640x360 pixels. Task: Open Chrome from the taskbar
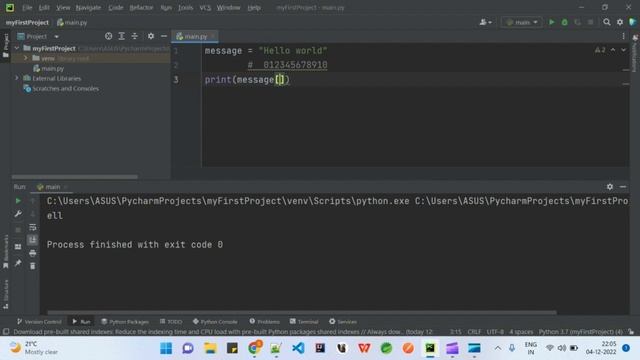254,348
